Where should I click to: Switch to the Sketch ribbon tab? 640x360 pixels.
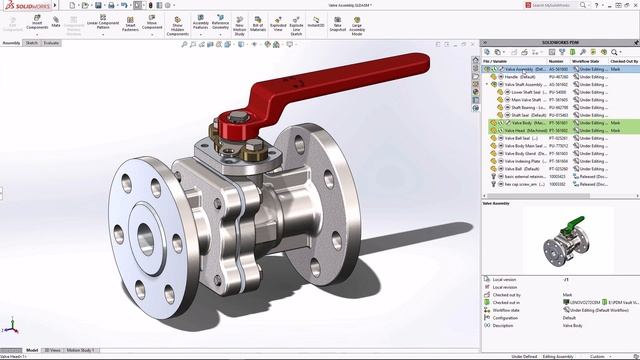[31, 43]
